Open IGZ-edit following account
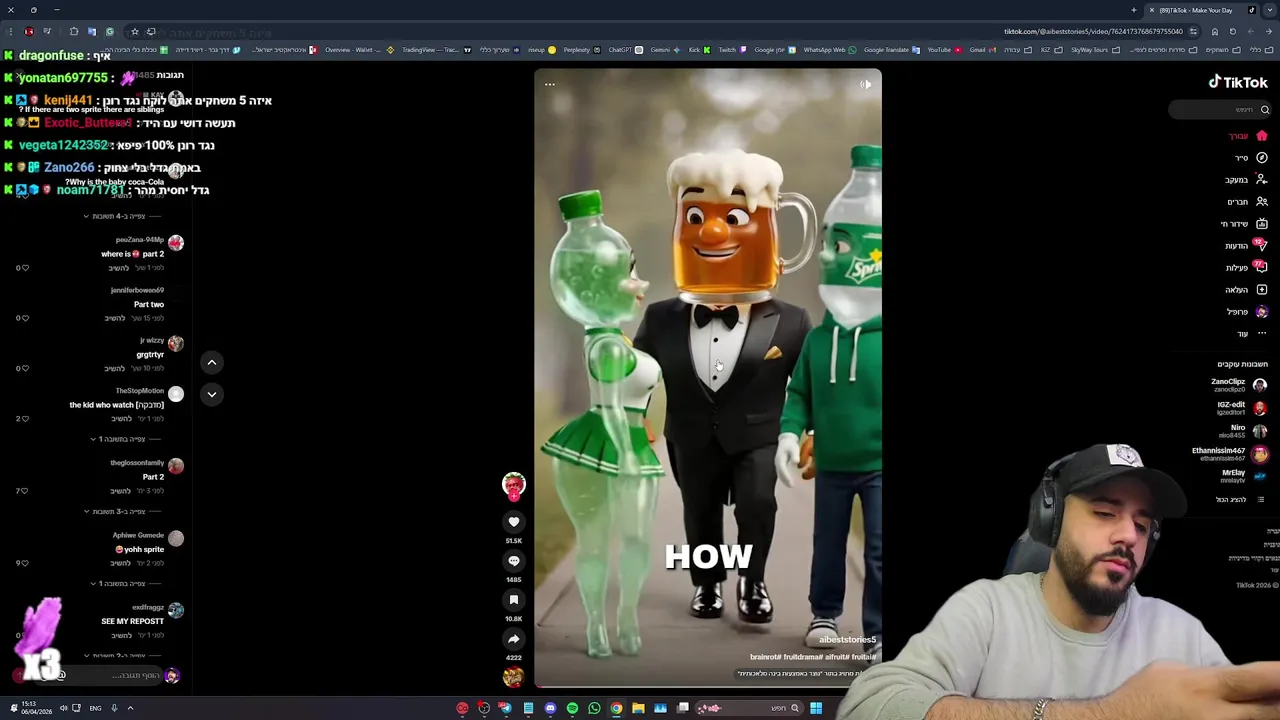 1240,408
